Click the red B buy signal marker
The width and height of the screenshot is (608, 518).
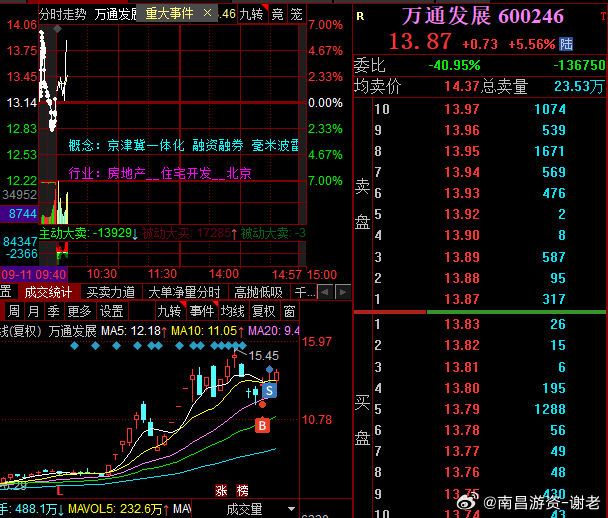coord(263,426)
